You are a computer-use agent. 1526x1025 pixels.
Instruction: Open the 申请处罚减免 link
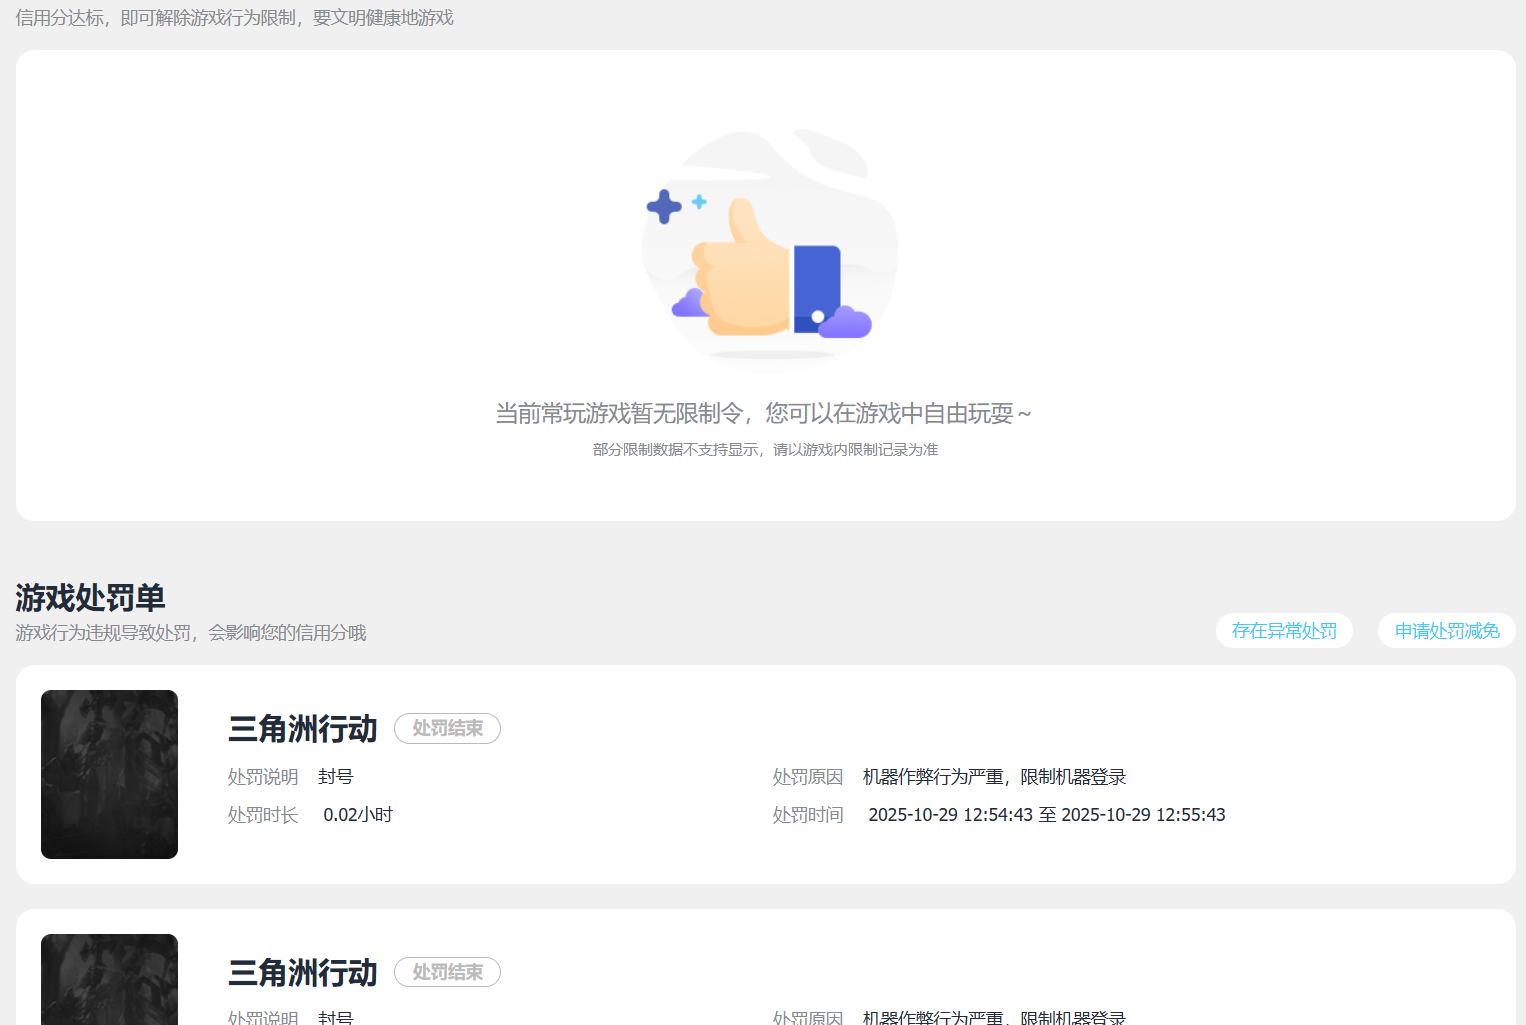pos(1447,631)
